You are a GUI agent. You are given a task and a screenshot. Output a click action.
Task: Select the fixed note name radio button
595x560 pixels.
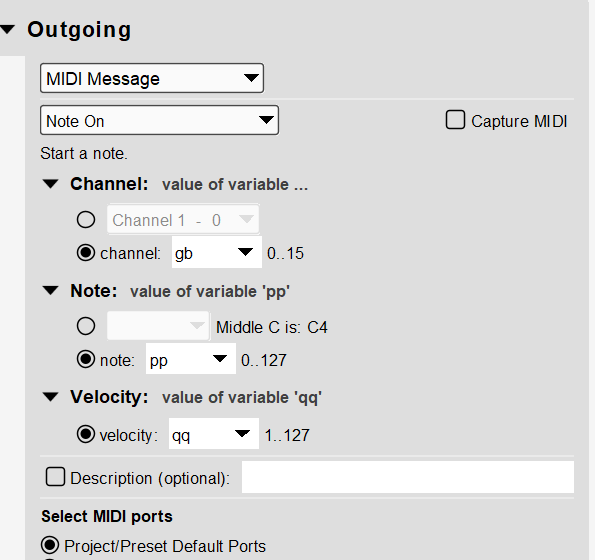[x=86, y=326]
